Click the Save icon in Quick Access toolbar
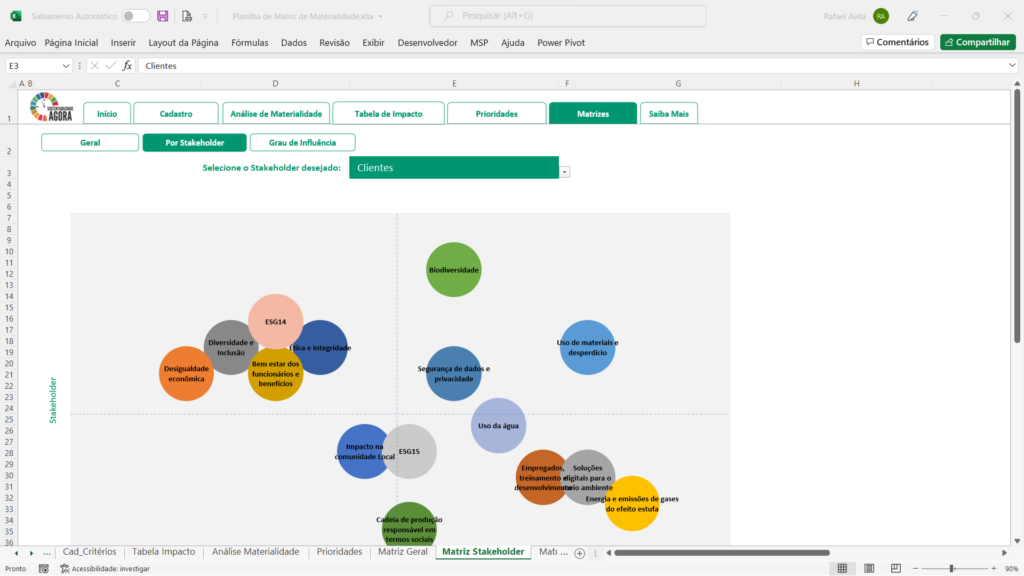 coord(161,16)
